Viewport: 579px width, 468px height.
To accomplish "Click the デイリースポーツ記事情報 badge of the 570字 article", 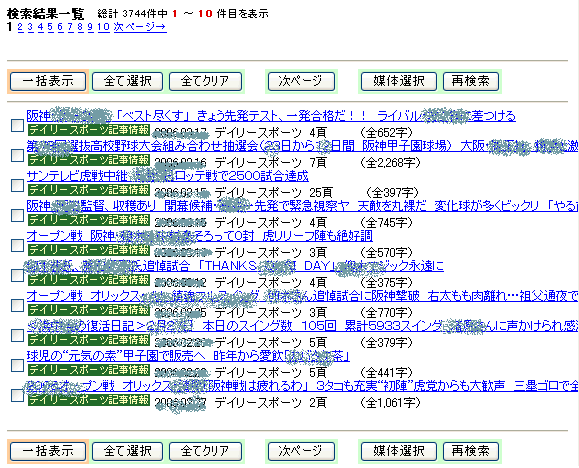I will pyautogui.click(x=89, y=250).
